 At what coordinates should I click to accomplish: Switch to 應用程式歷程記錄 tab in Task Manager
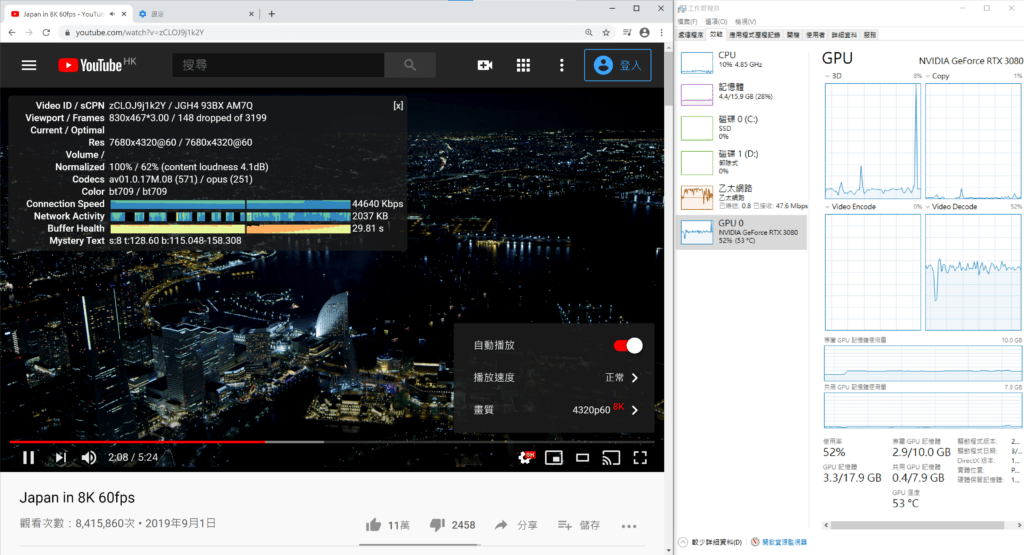tap(754, 35)
